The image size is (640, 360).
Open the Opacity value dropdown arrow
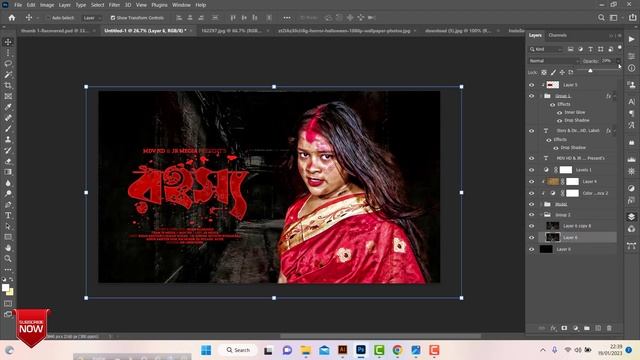coord(618,61)
